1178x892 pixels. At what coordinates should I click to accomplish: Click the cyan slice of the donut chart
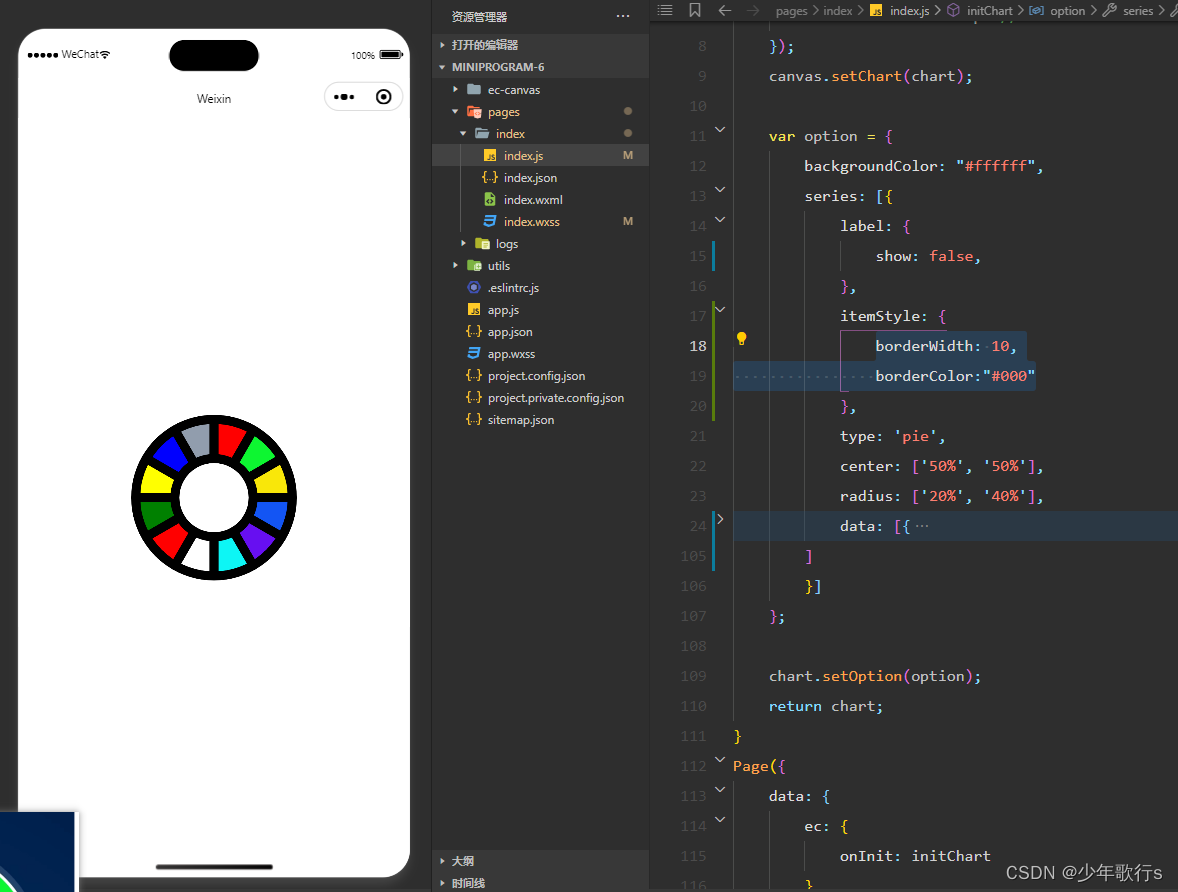coord(231,555)
